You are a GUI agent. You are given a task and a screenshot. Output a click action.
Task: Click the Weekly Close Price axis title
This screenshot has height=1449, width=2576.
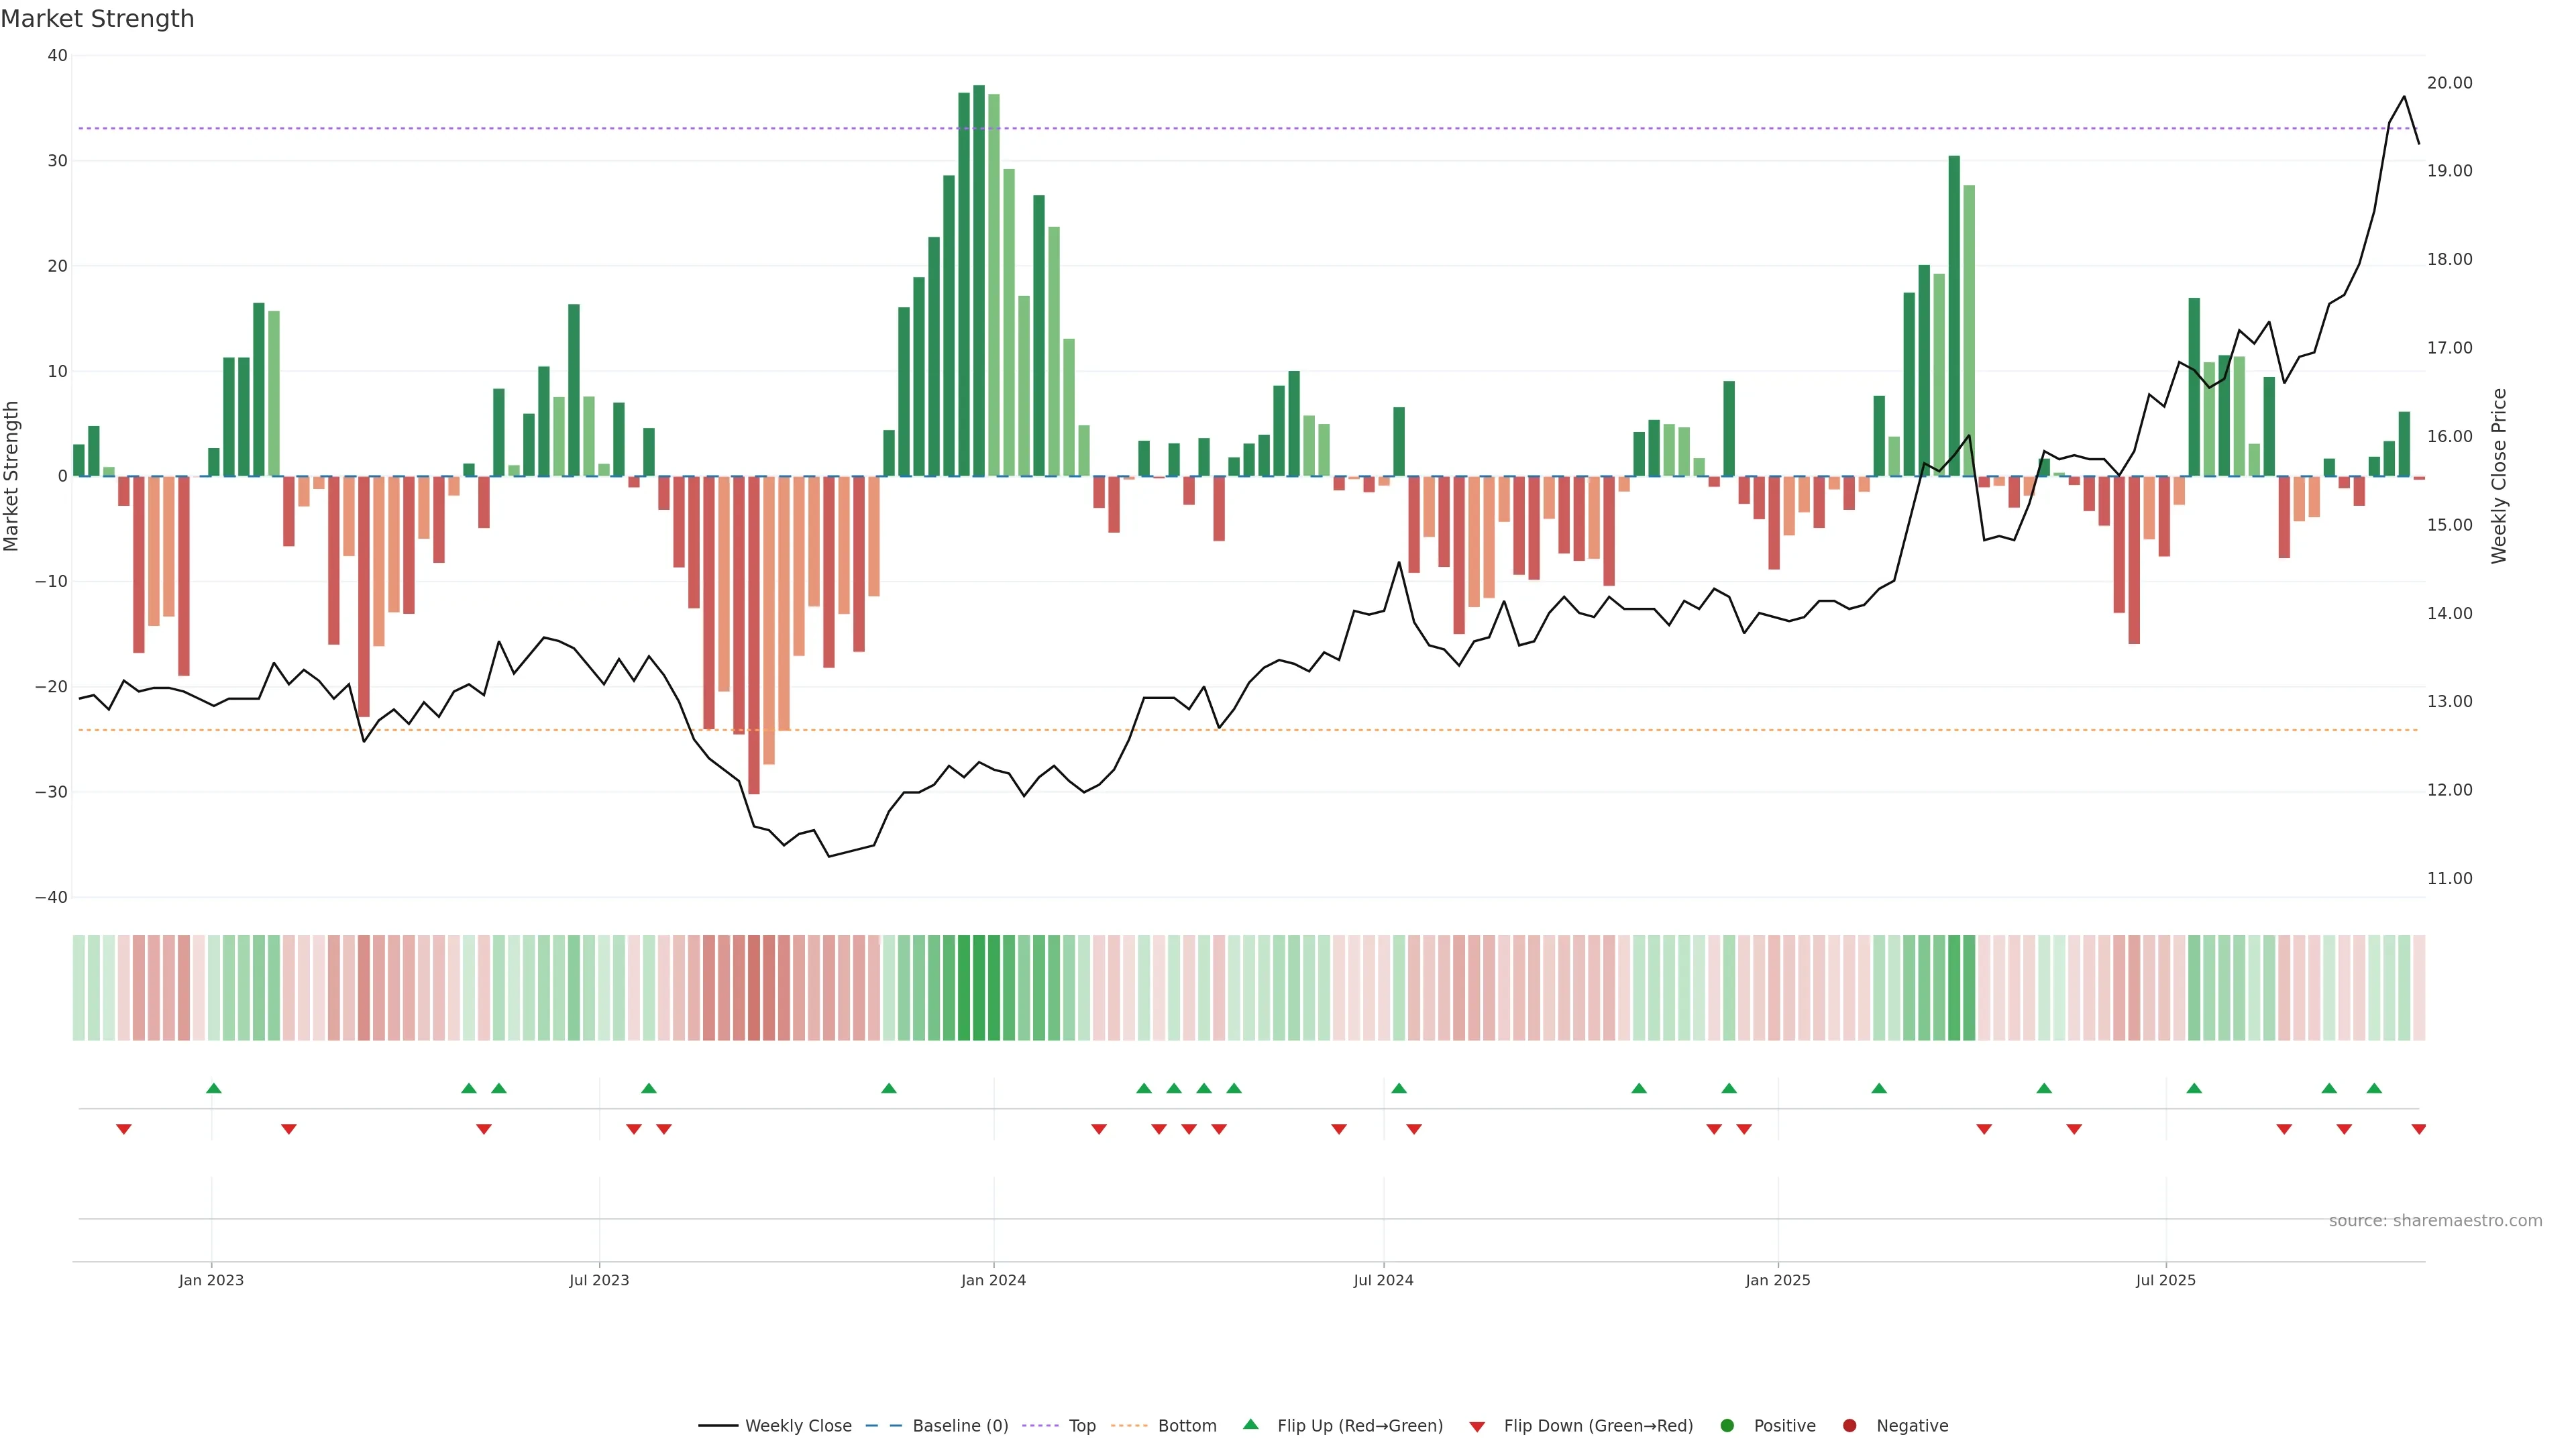pos(2499,476)
